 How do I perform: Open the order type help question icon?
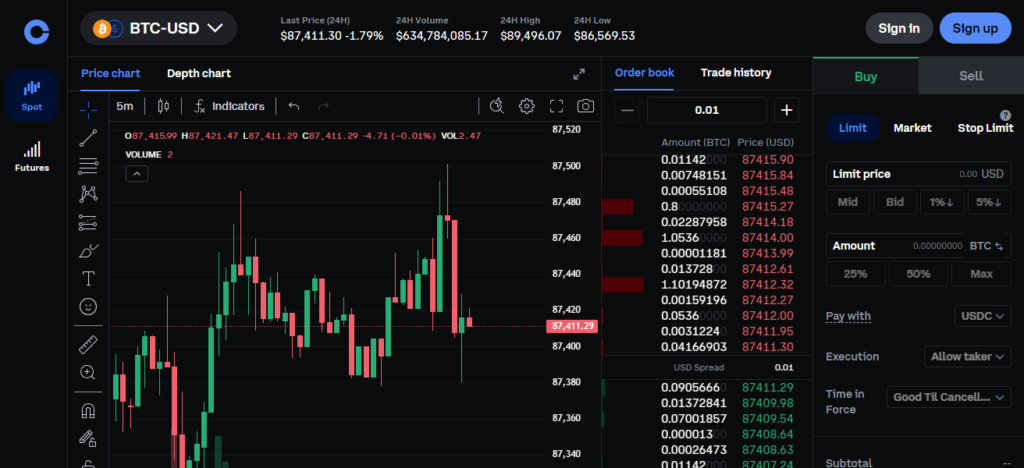point(1006,115)
